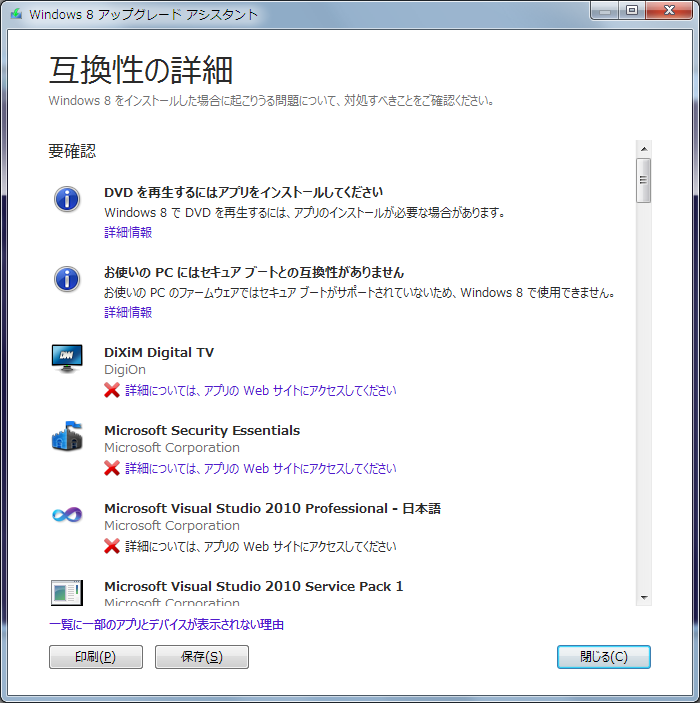Close the window with the X button
The image size is (700, 703).
669,11
